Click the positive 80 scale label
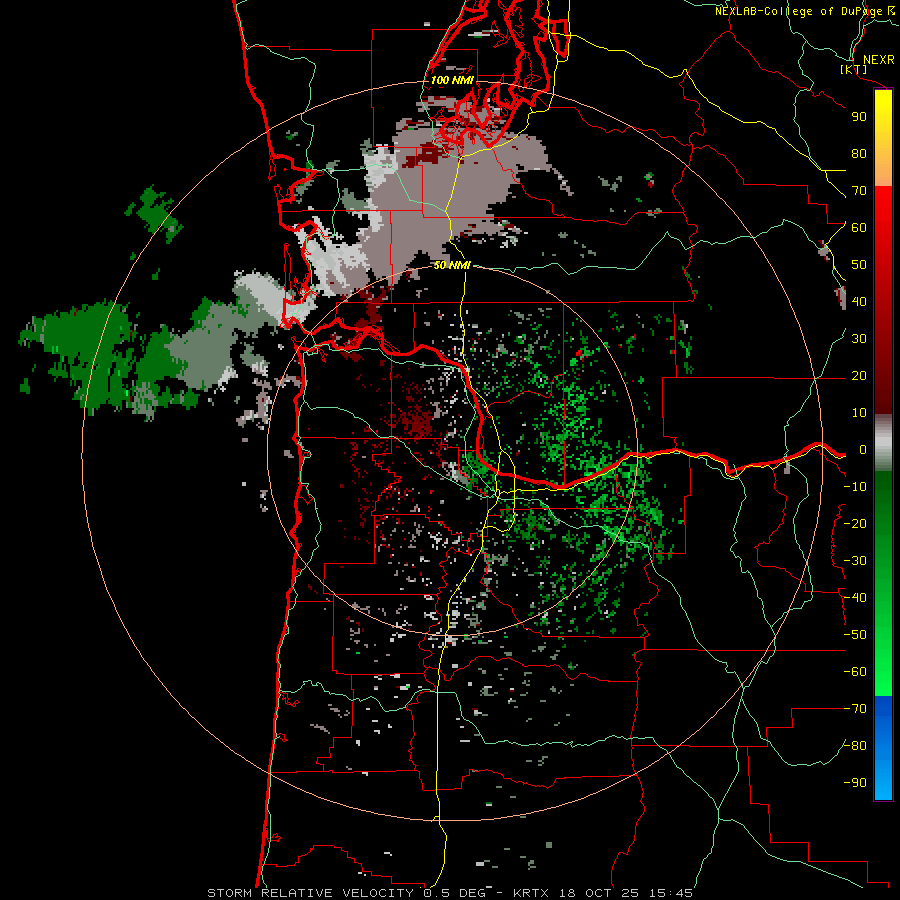The image size is (900, 900). [x=859, y=154]
